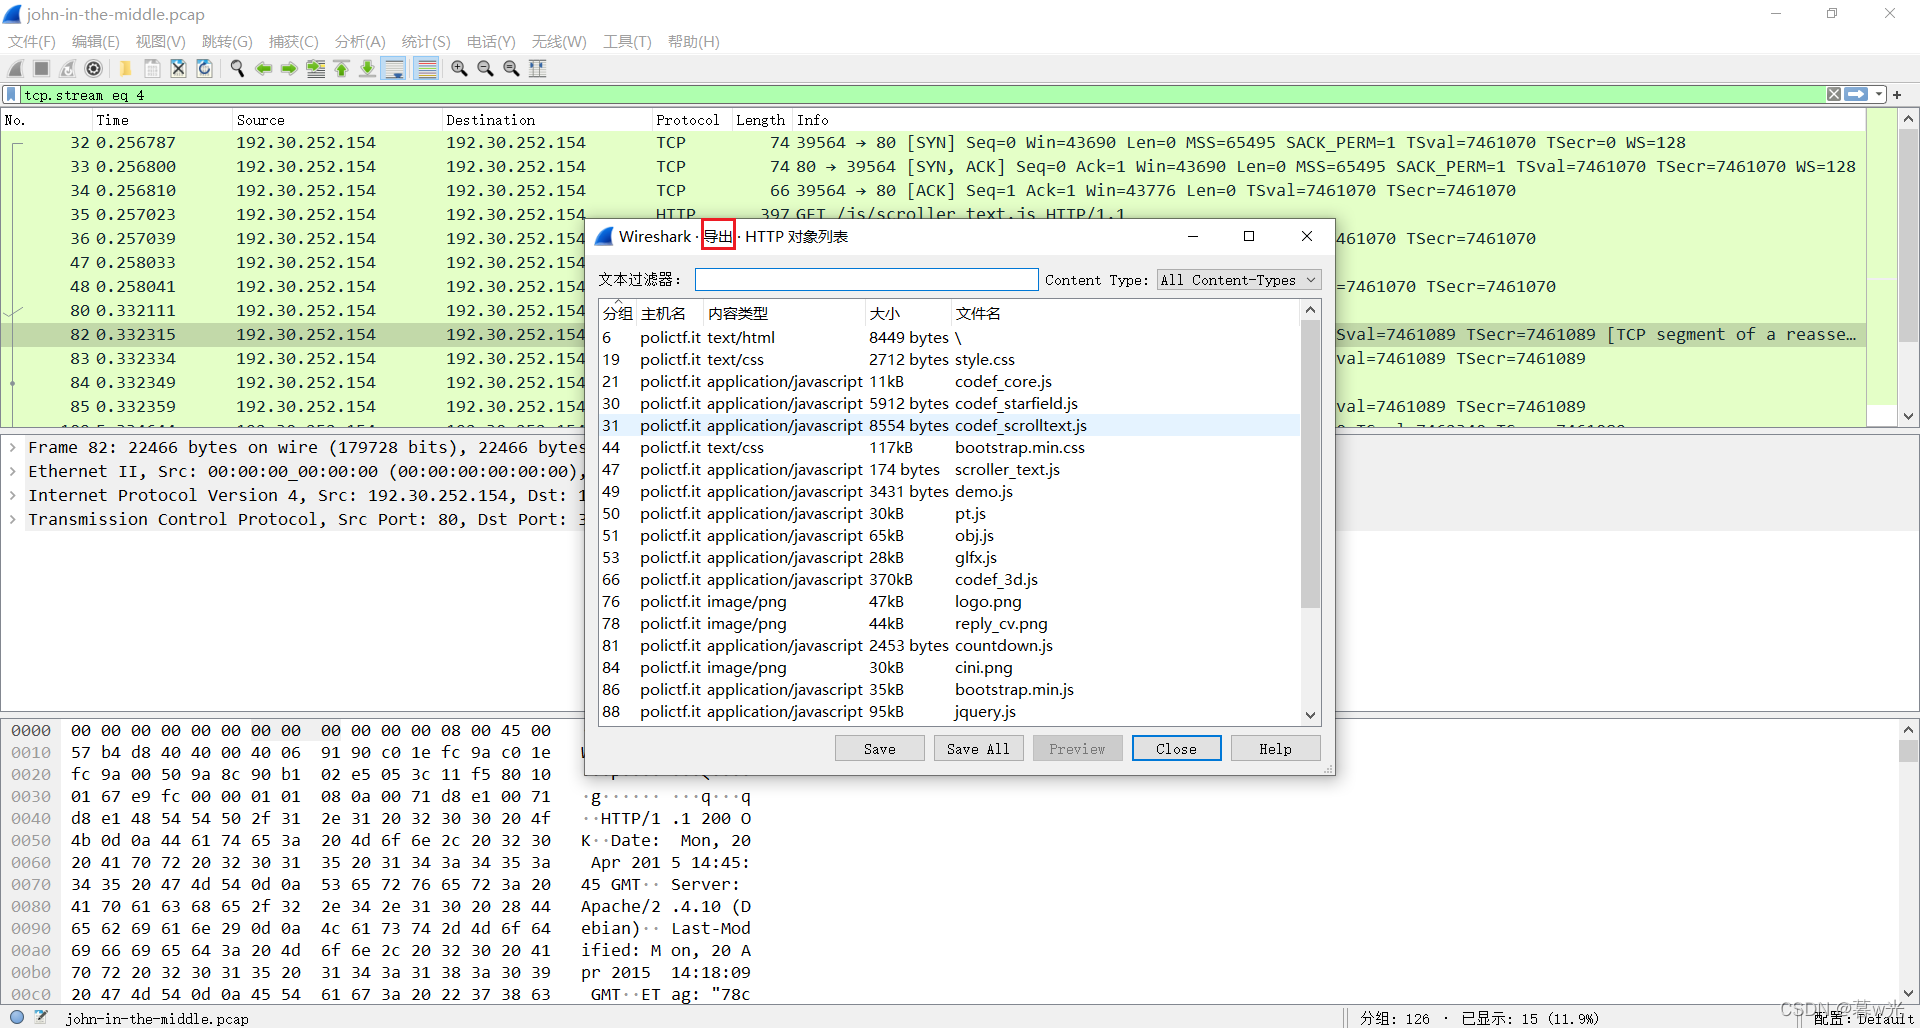Apply the display filter arrow icon
Image resolution: width=1920 pixels, height=1028 pixels.
click(x=1856, y=94)
